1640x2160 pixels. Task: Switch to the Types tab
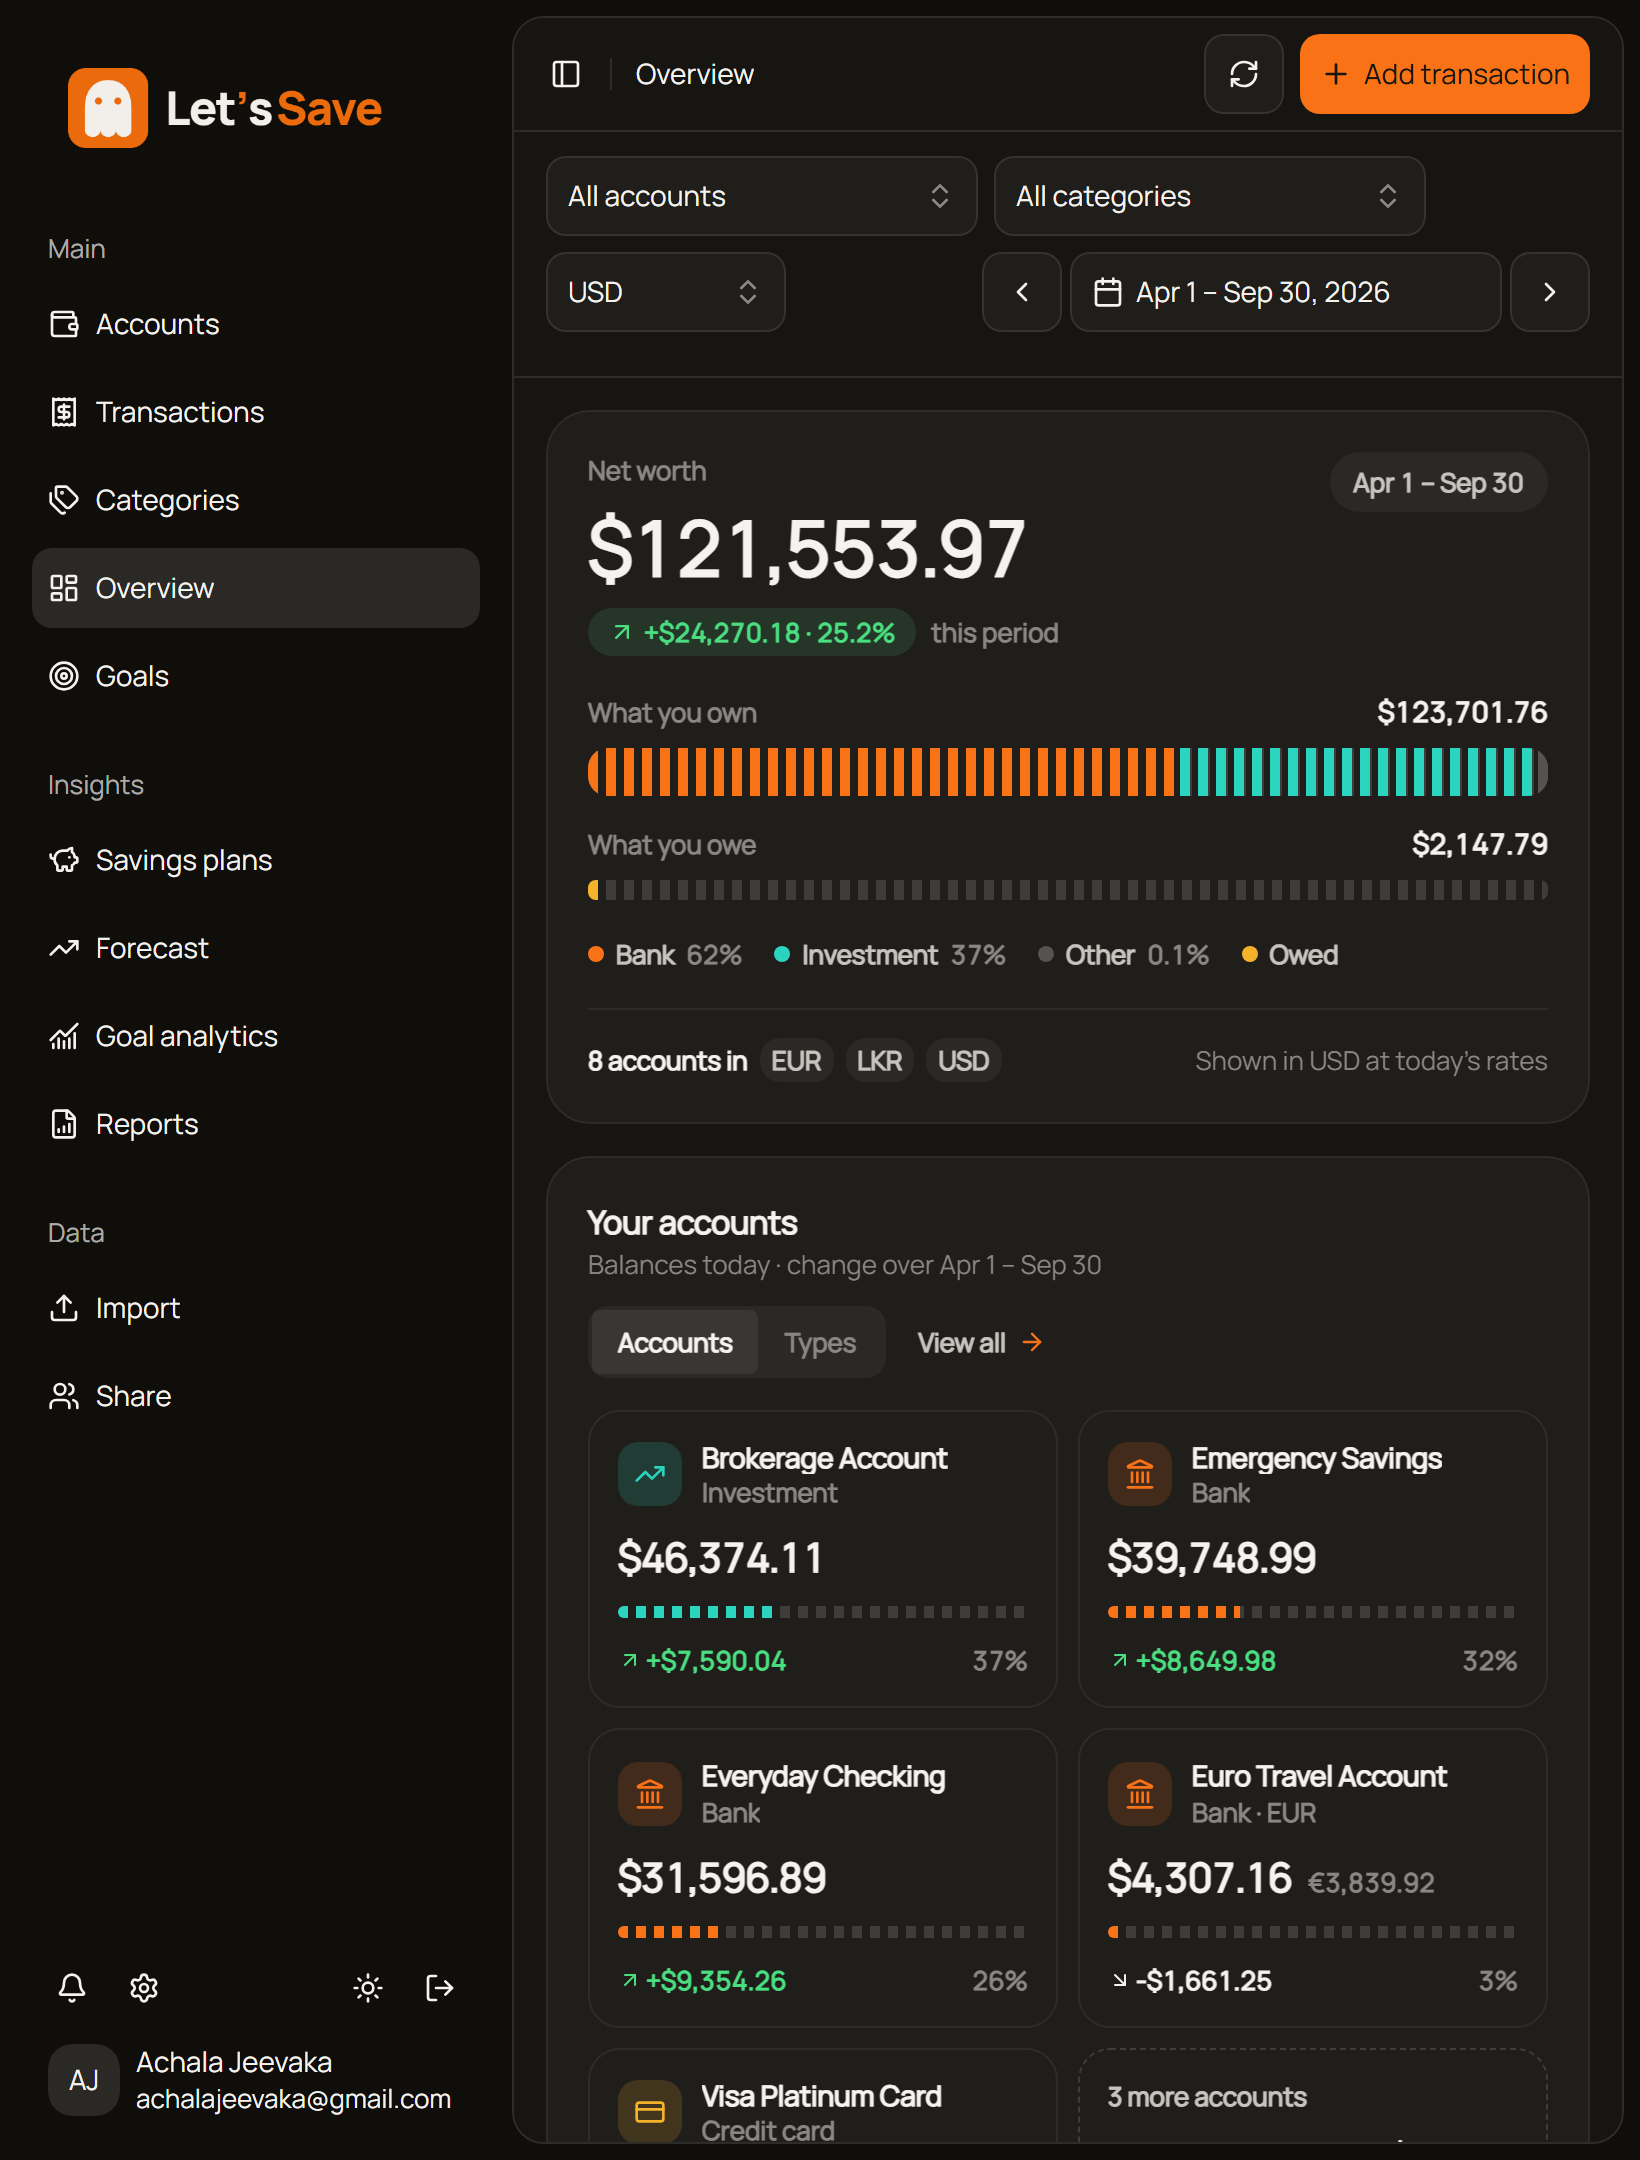(x=820, y=1342)
